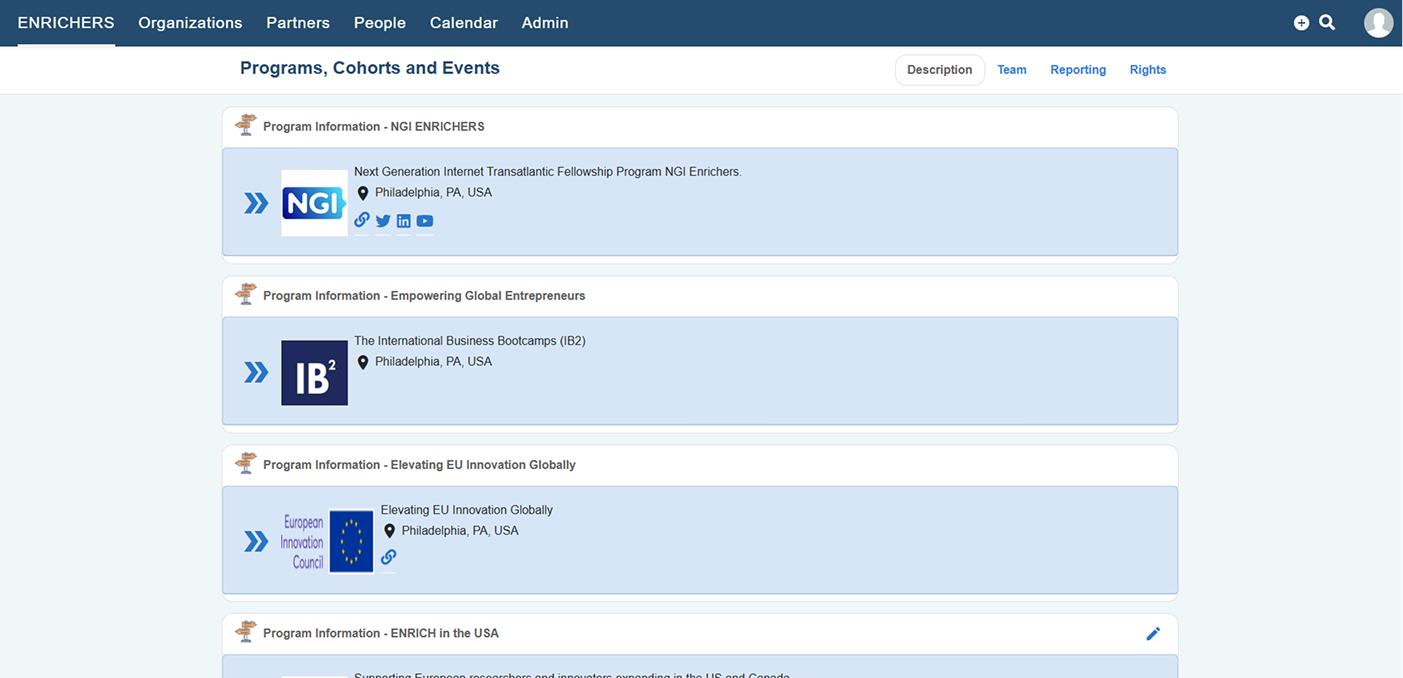
Task: Open the user profile avatar
Action: [x=1379, y=23]
